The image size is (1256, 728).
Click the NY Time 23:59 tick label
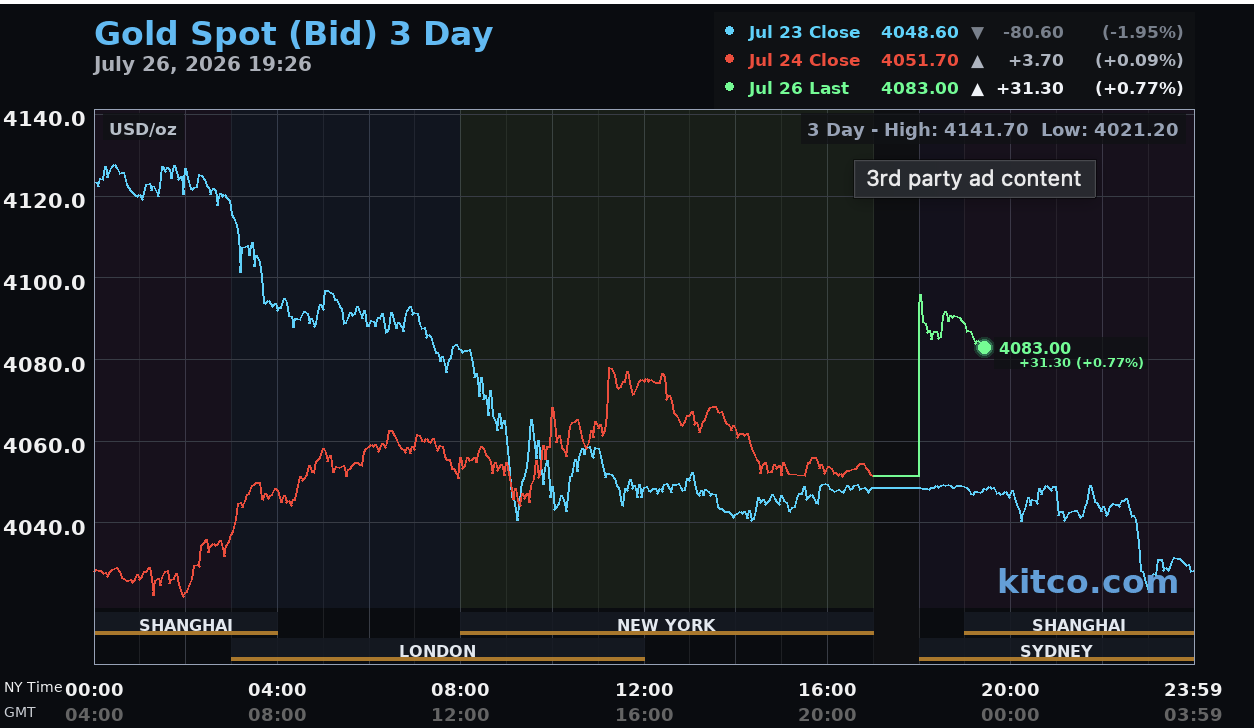pos(1193,689)
